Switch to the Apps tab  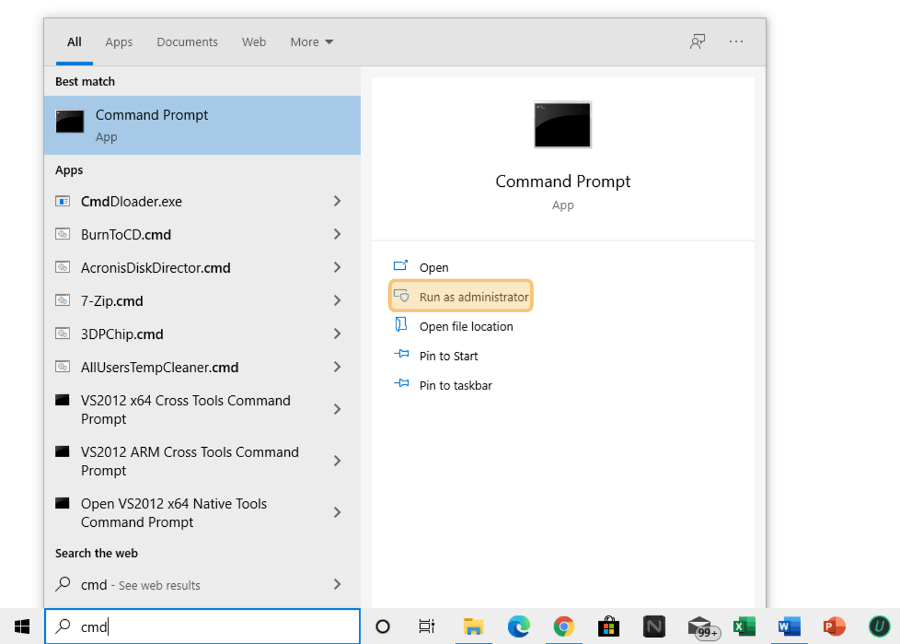(x=119, y=42)
